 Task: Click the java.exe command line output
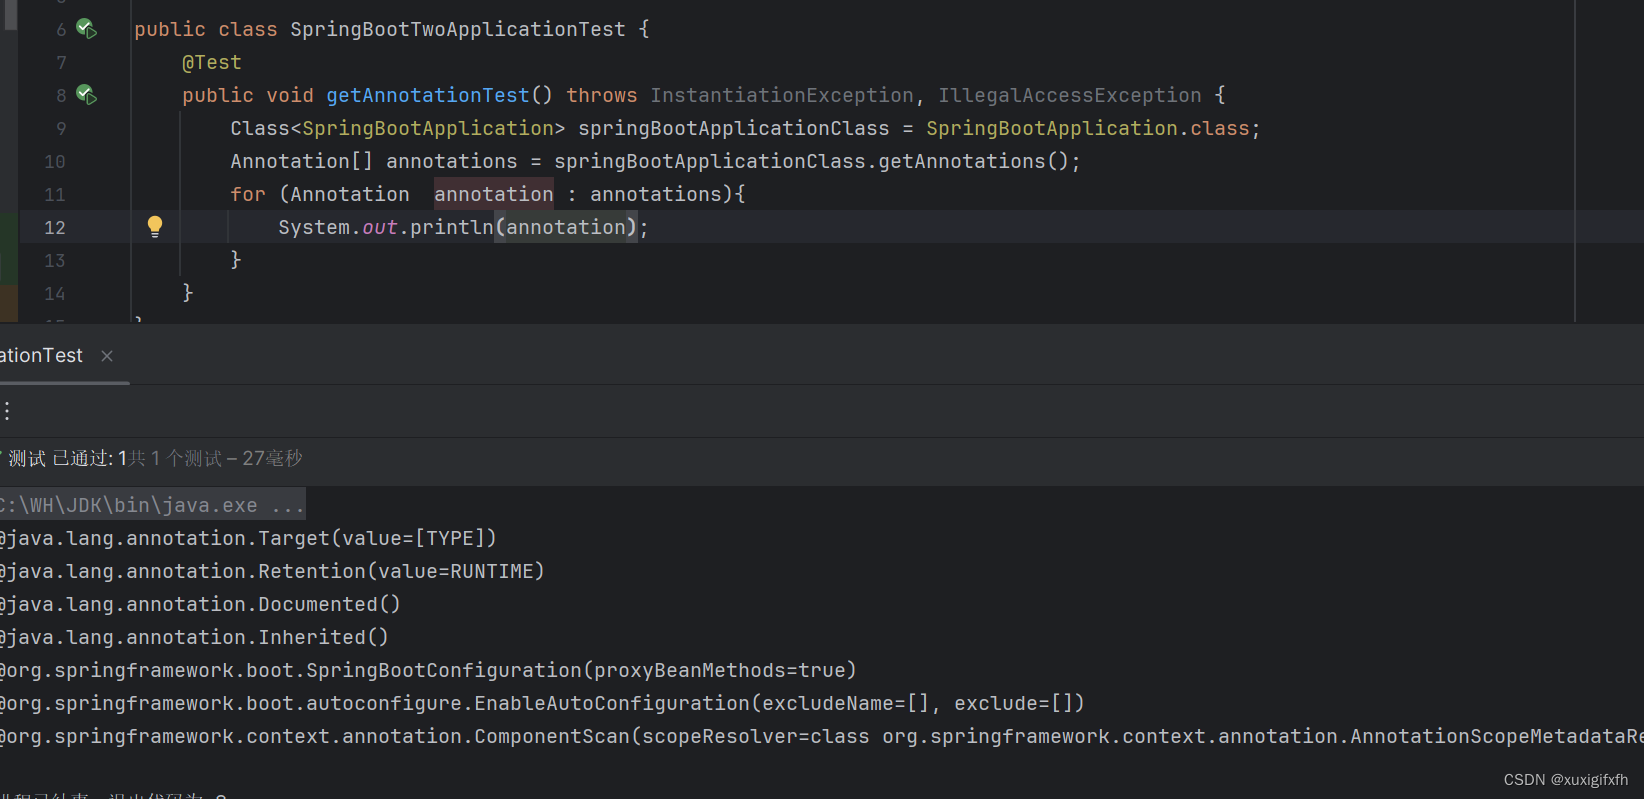(x=152, y=505)
